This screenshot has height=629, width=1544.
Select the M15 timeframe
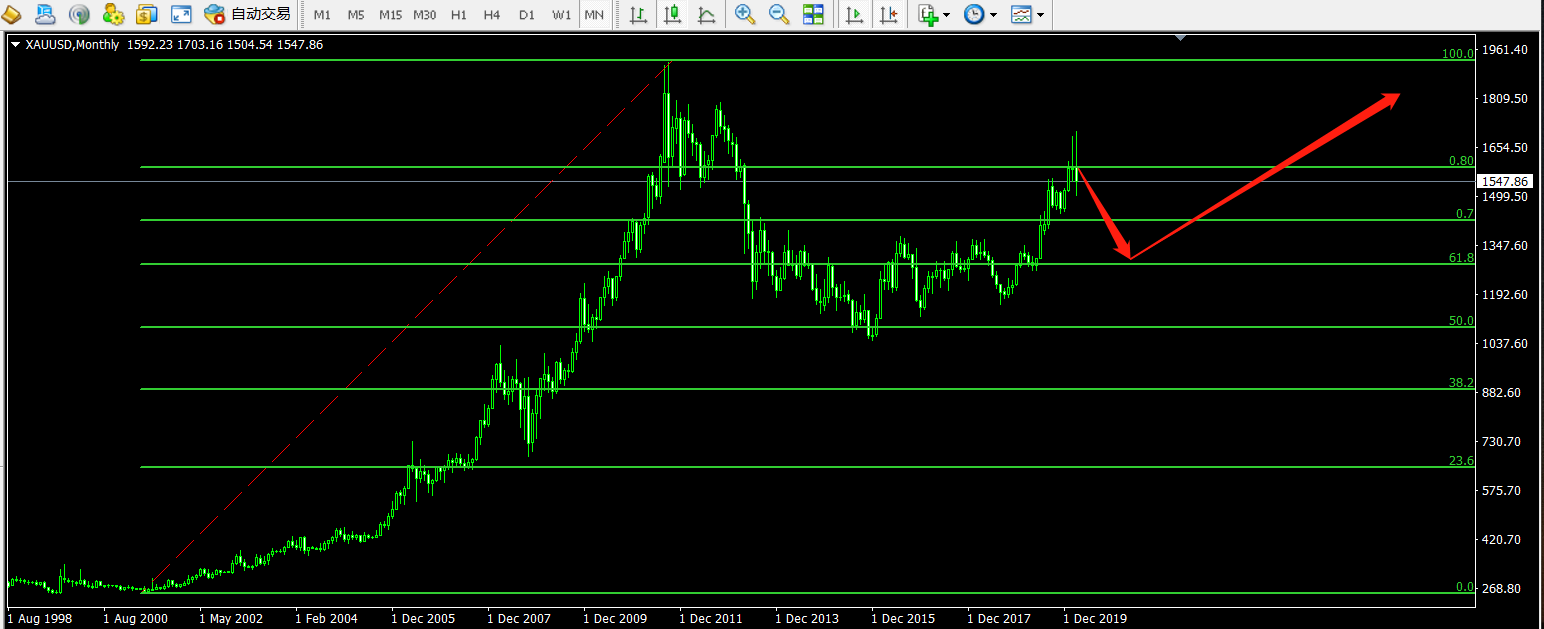pos(390,15)
